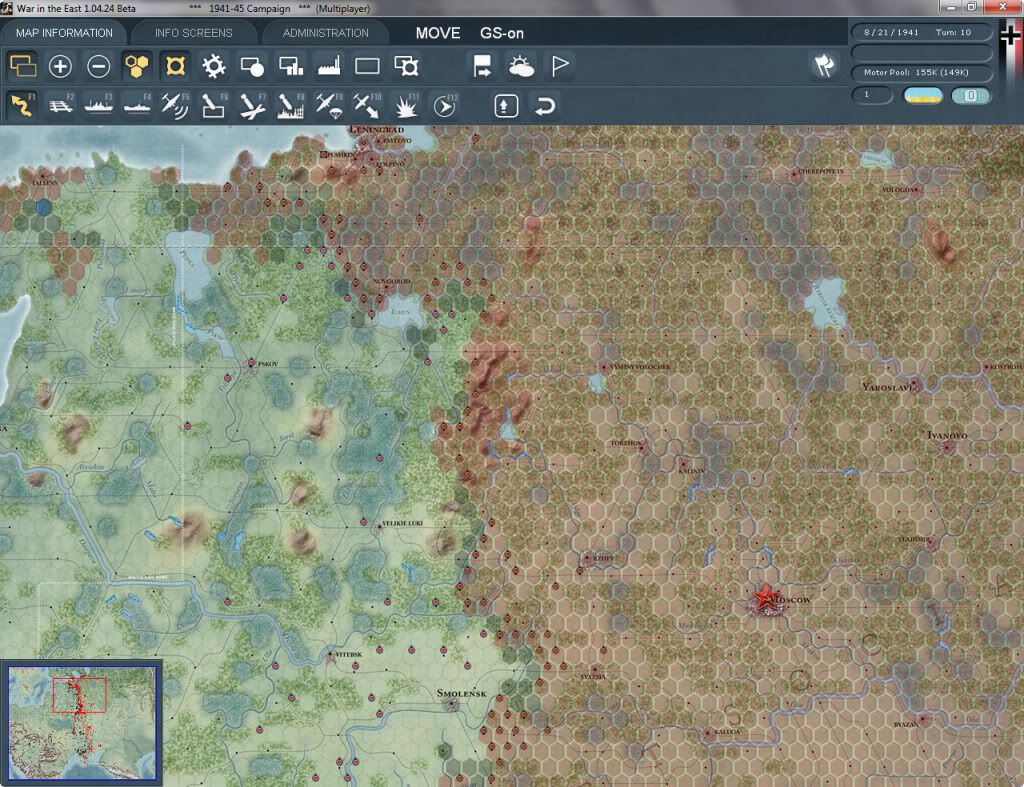1024x787 pixels.
Task: Open the weather sun-and-cloud icon
Action: (x=521, y=66)
